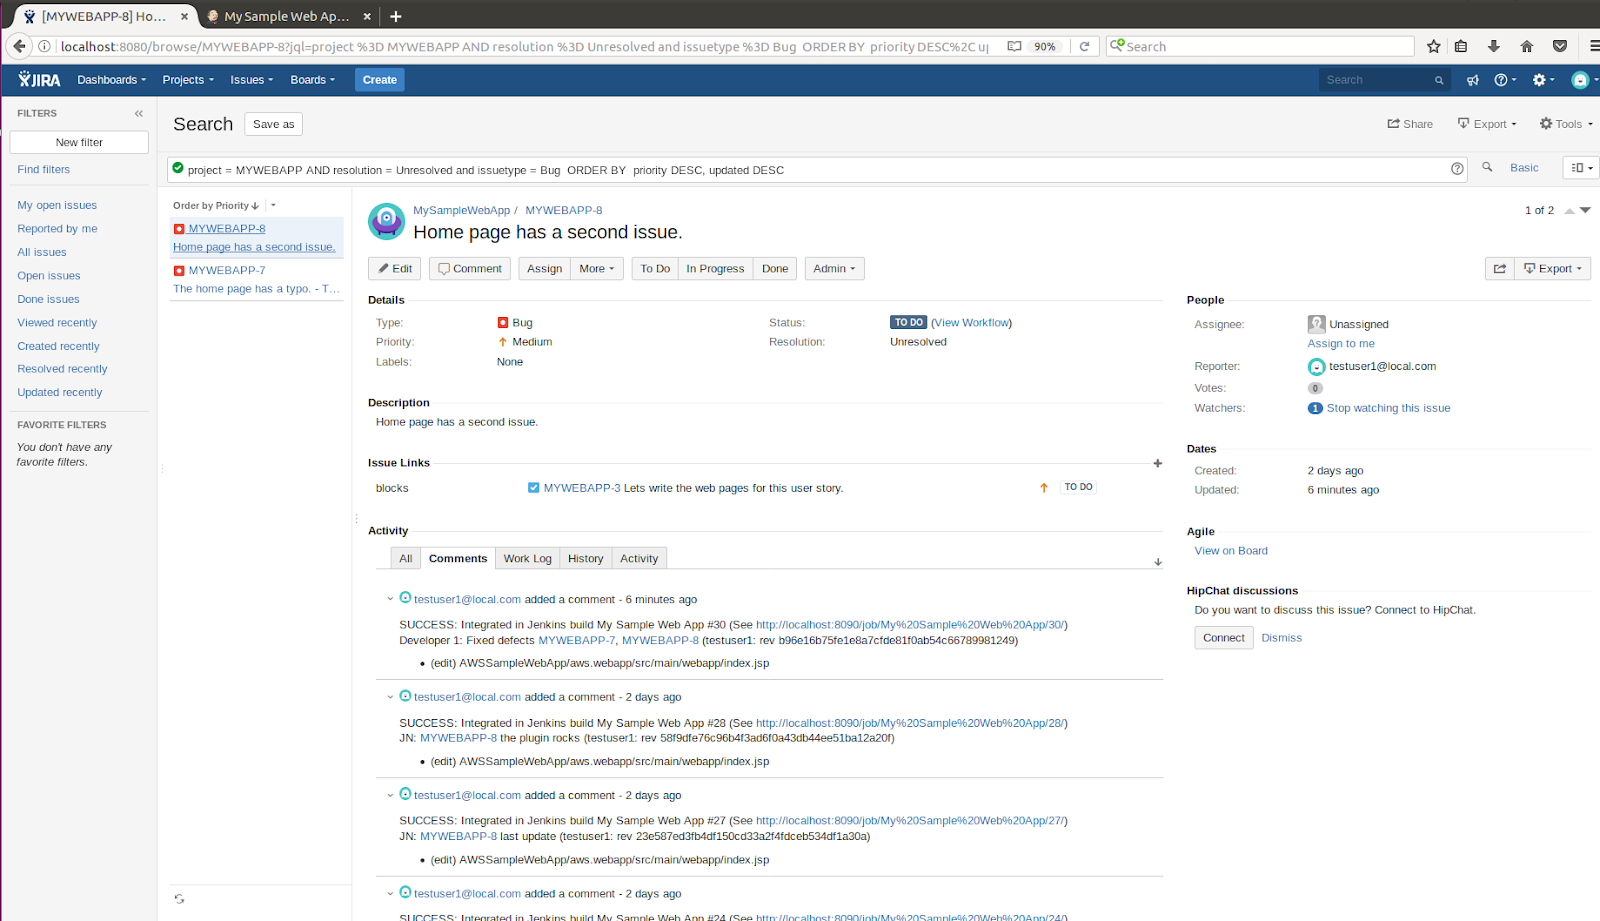Click into the JQL query input
This screenshot has width=1600, height=921.
coord(815,170)
